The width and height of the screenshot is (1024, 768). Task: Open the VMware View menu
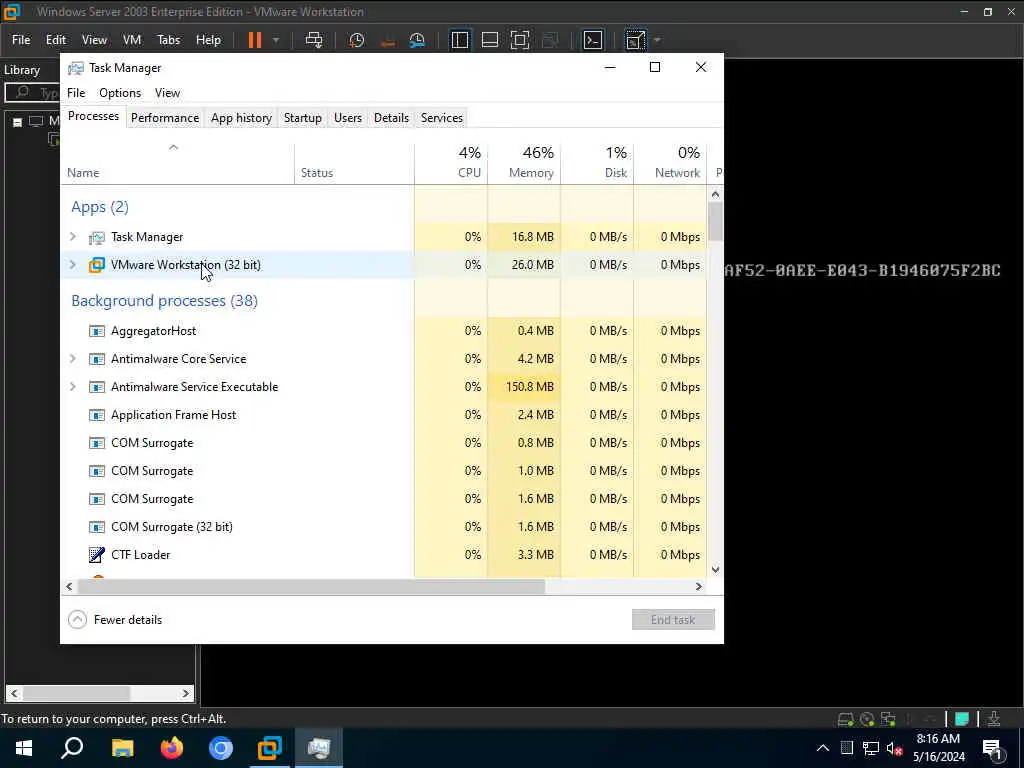(94, 40)
